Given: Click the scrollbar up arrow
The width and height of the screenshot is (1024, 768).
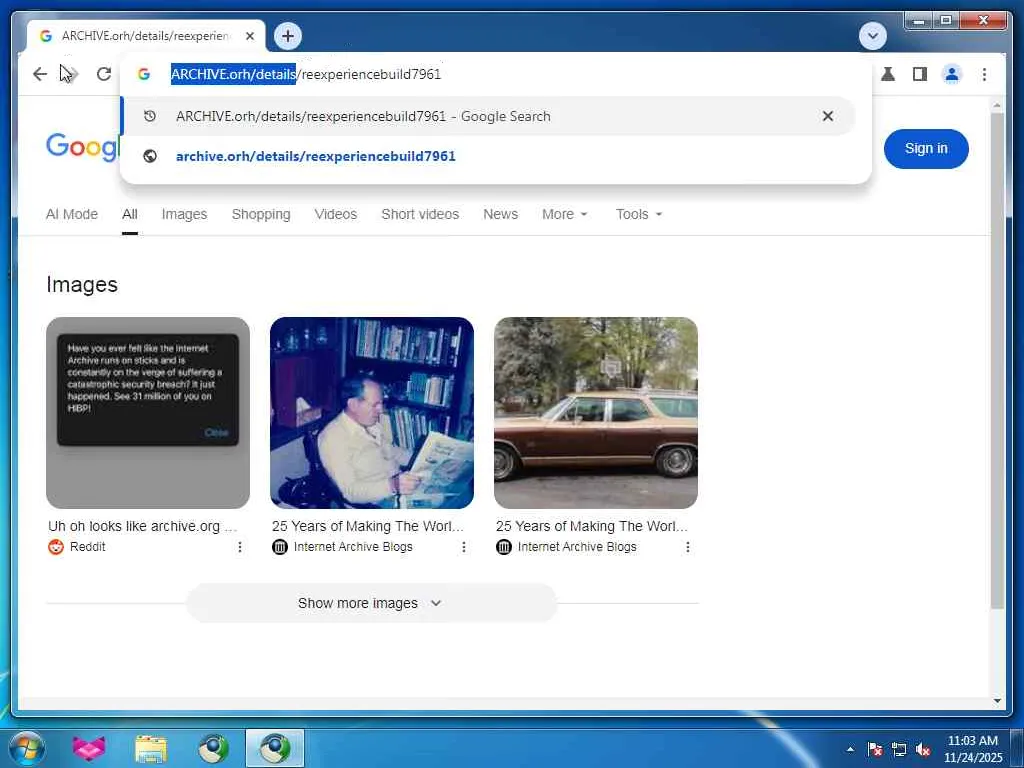Looking at the screenshot, I should (x=997, y=105).
